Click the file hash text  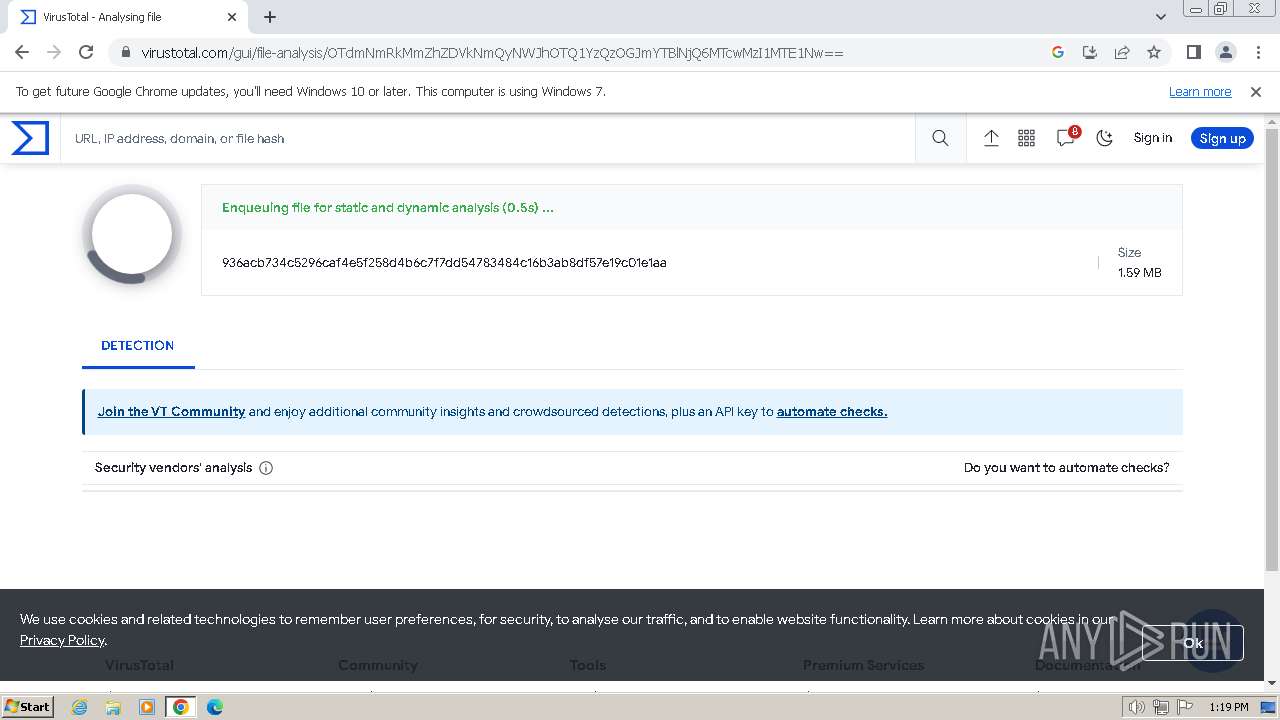tap(444, 262)
